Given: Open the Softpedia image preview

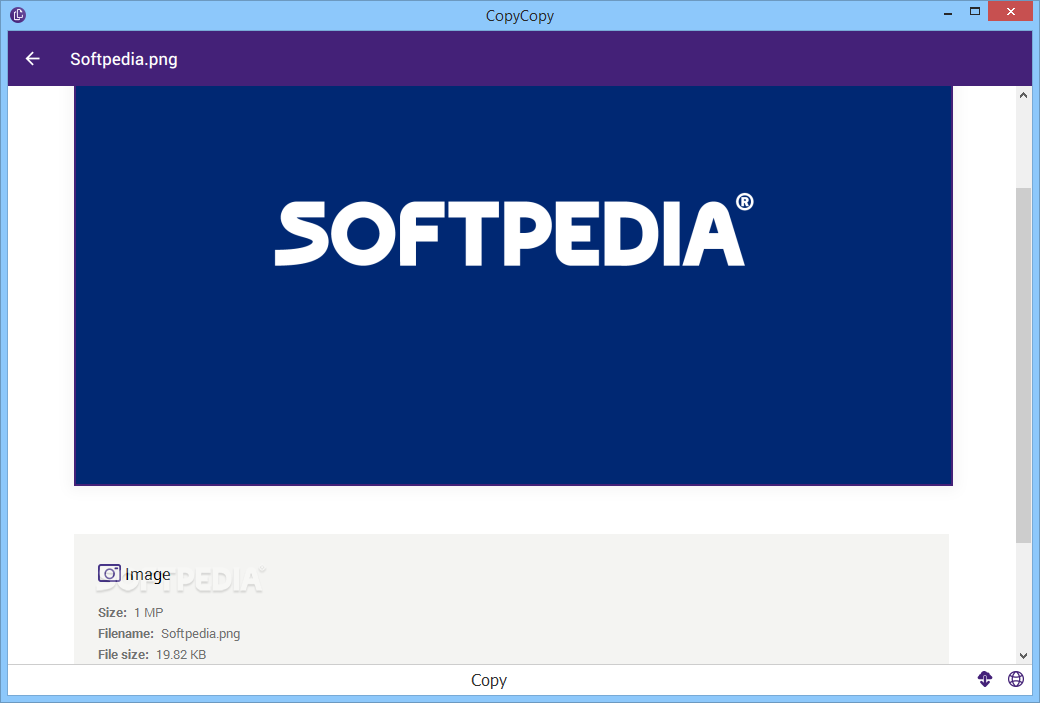Looking at the screenshot, I should click(x=513, y=286).
